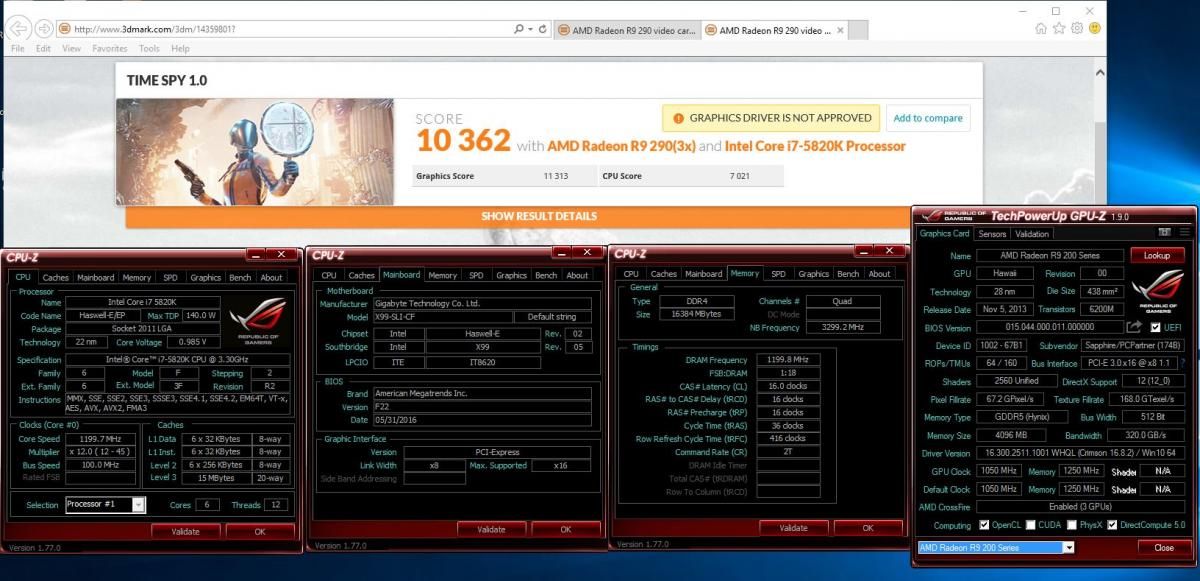Toggle the UEFI checkbox in GPU-Z
The width and height of the screenshot is (1200, 581).
pyautogui.click(x=1156, y=327)
